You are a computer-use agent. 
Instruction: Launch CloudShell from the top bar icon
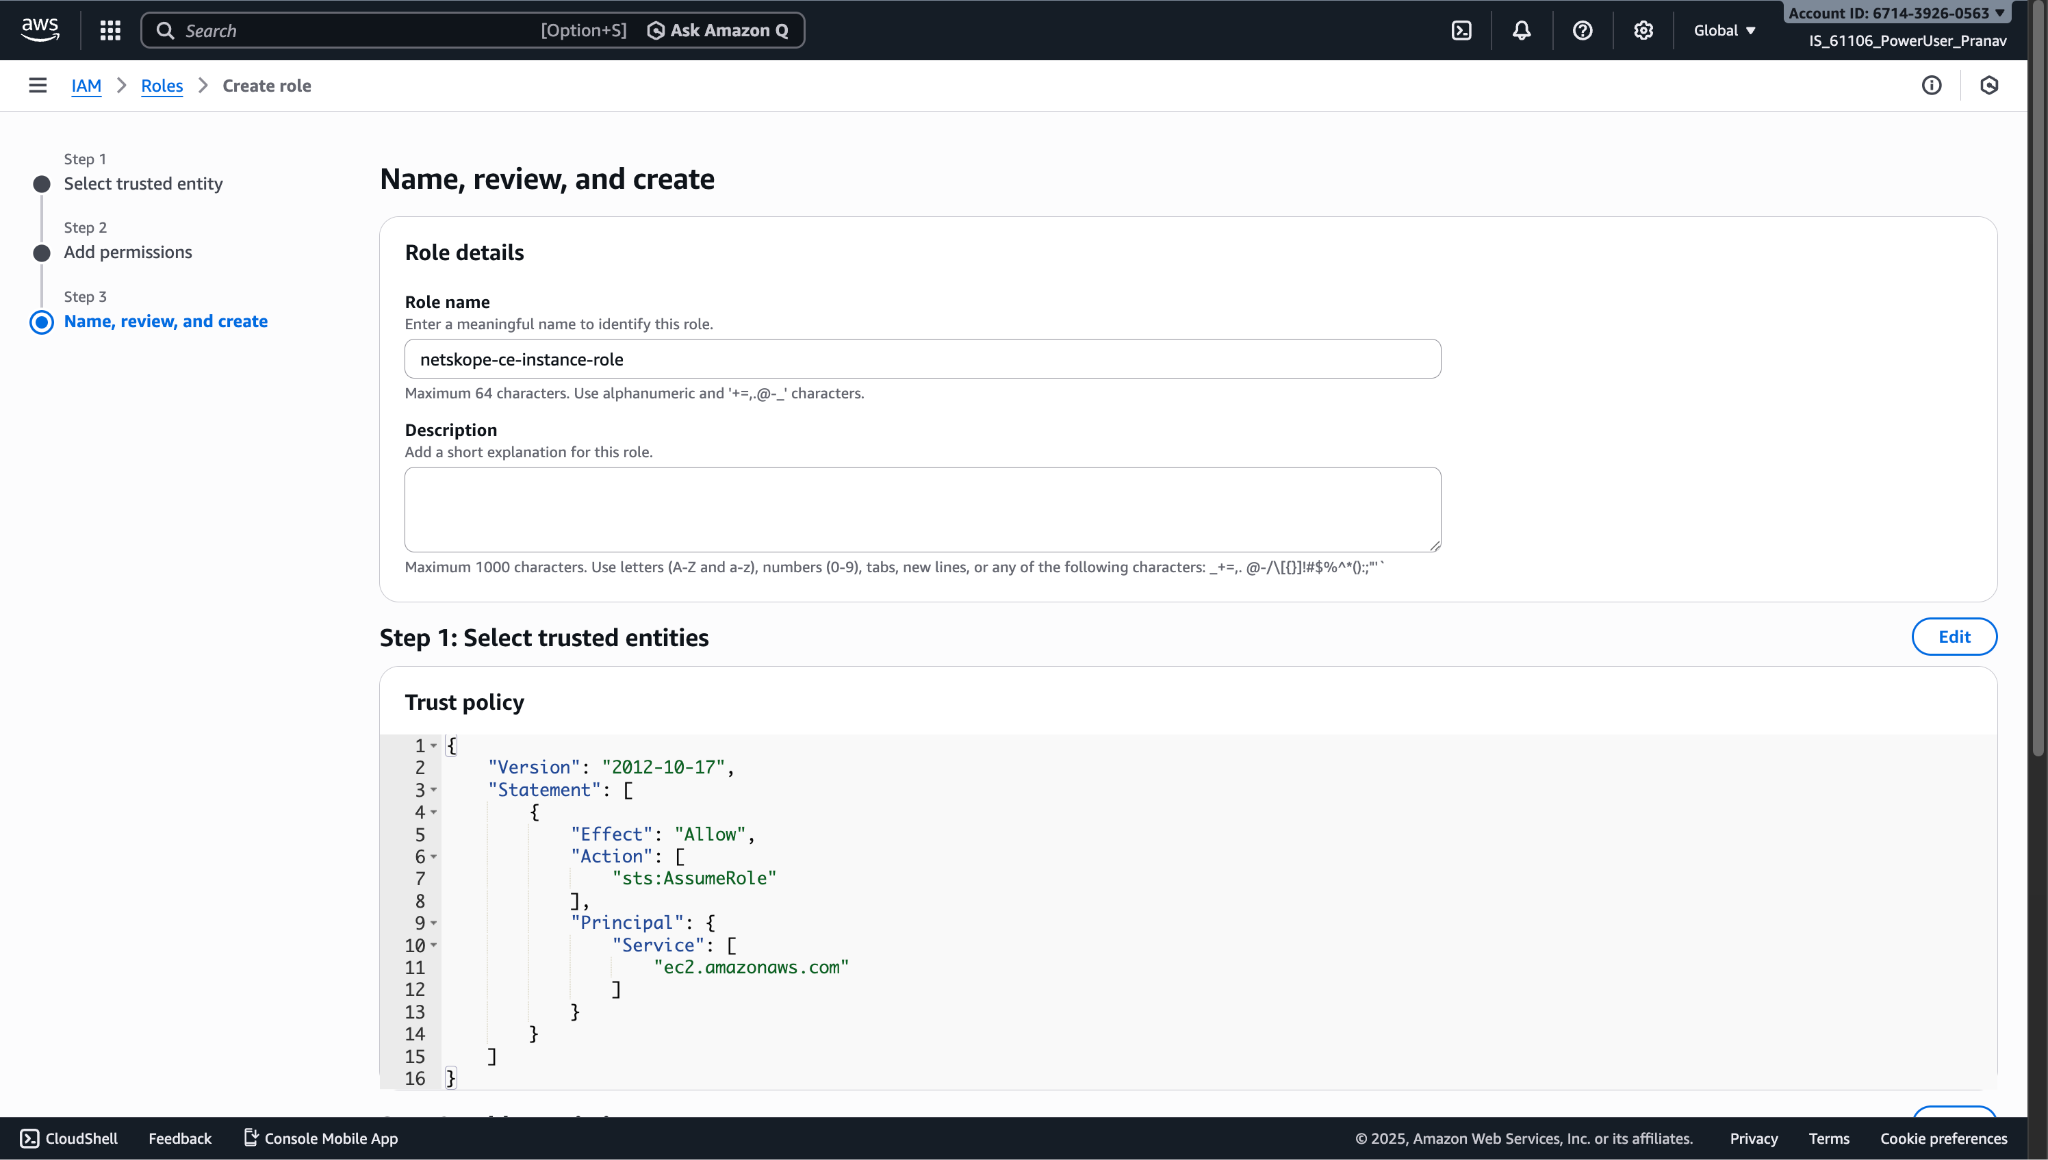coord(1461,30)
